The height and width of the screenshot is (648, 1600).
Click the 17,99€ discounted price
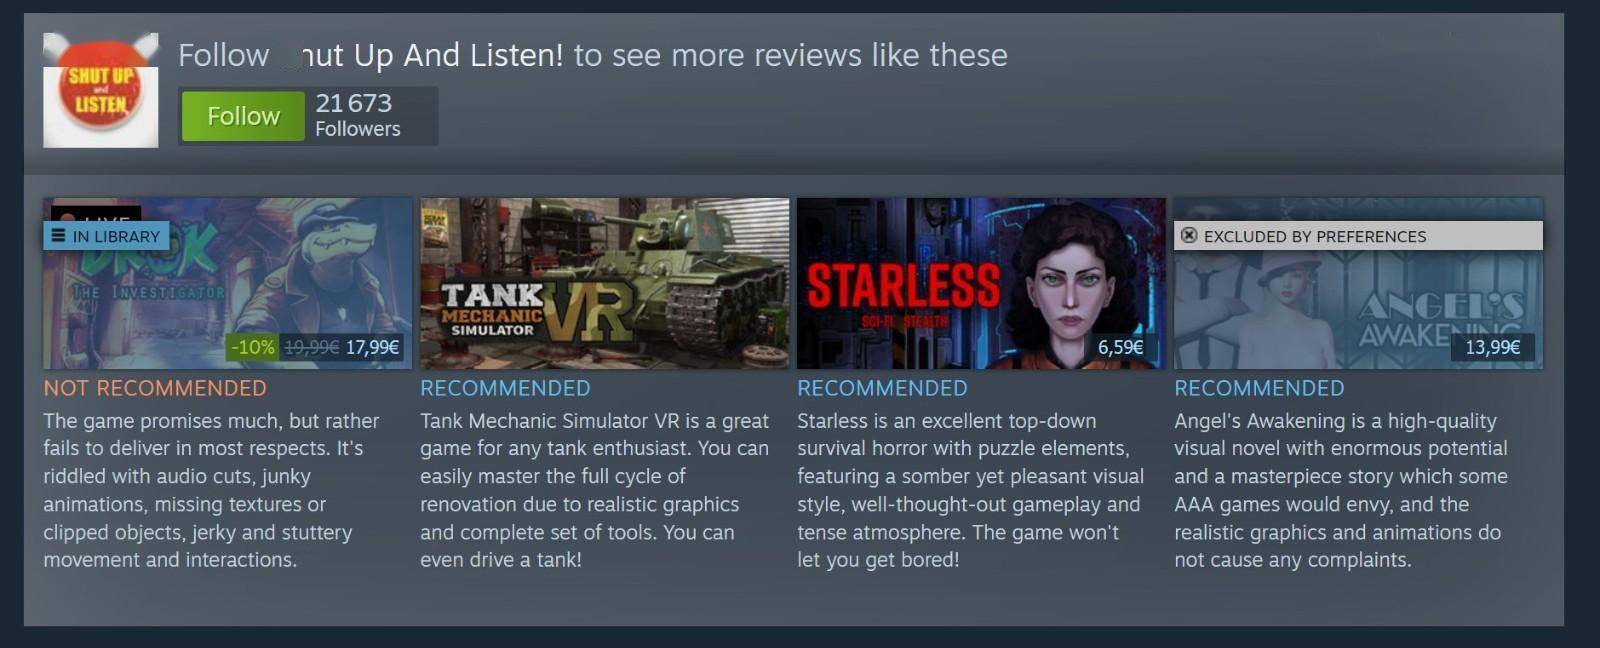coord(372,347)
